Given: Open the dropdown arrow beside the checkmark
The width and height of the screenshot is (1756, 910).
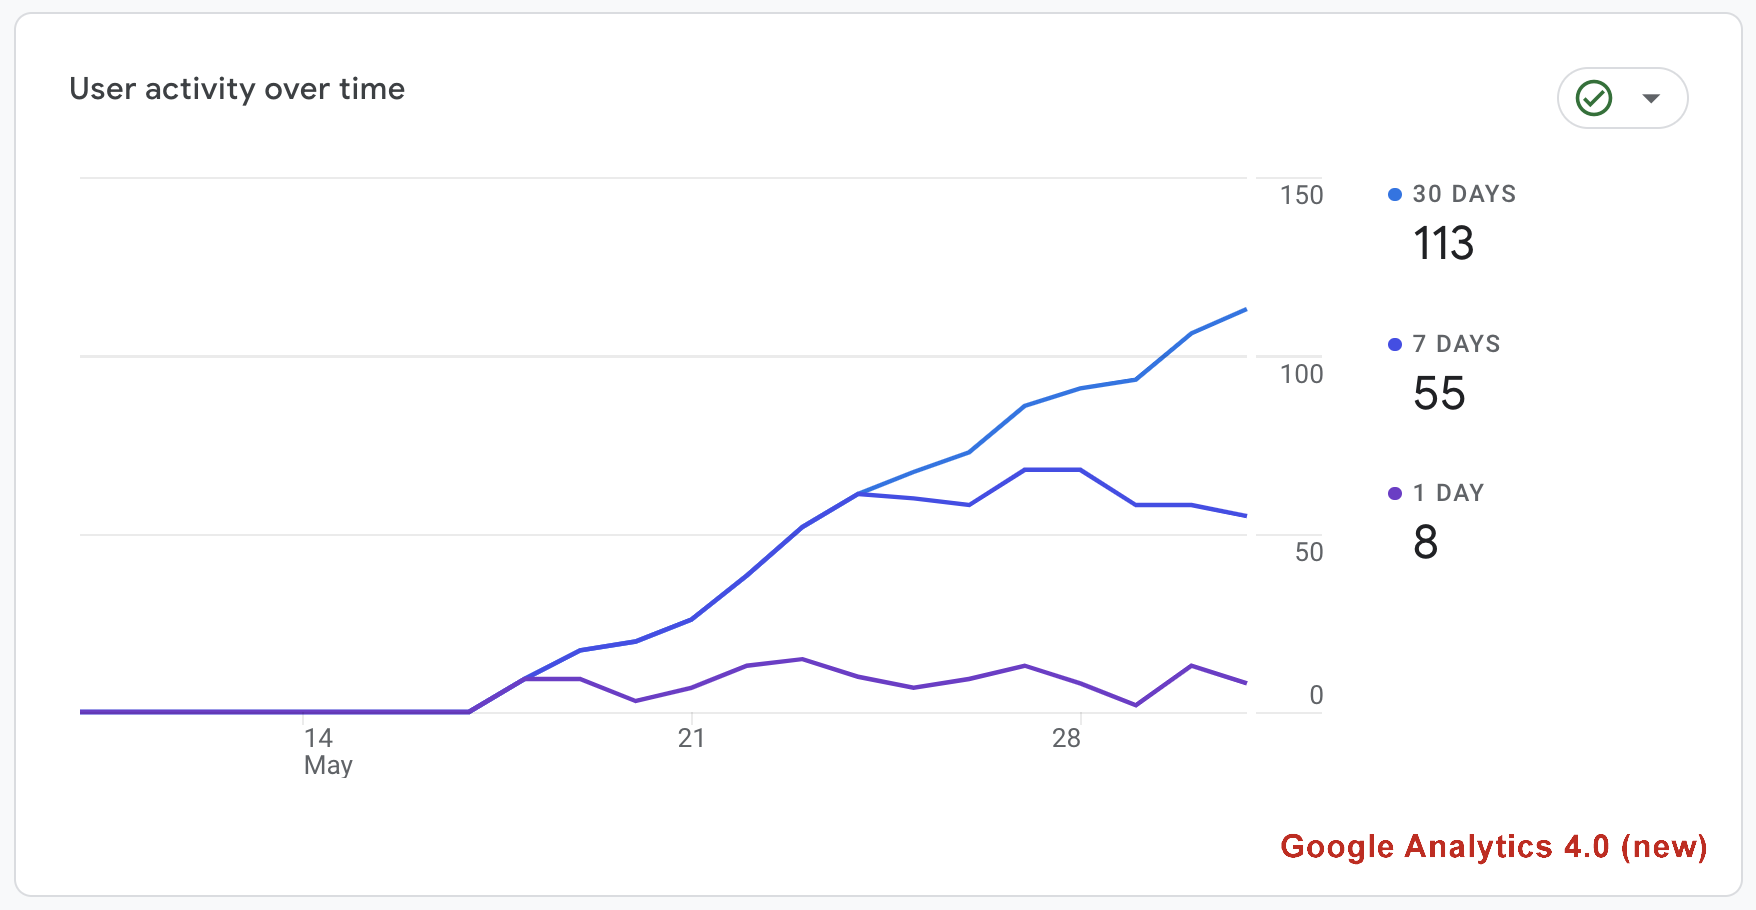Looking at the screenshot, I should point(1651,98).
